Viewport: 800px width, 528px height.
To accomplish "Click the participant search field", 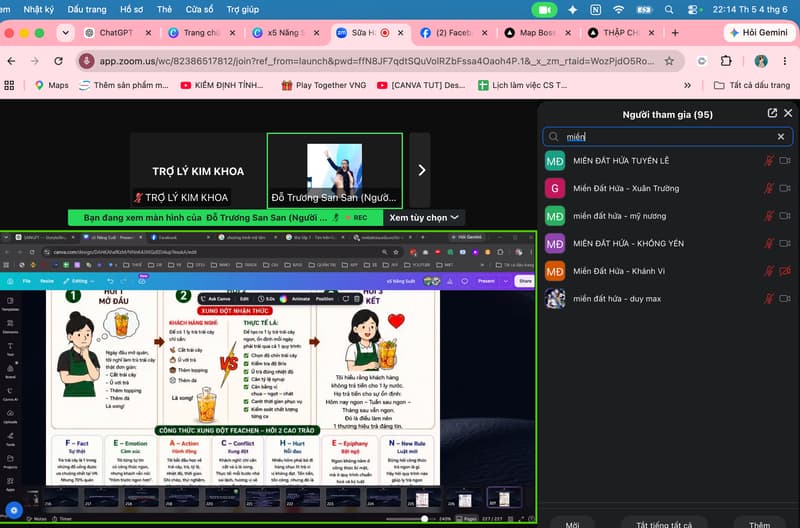I will (667, 137).
